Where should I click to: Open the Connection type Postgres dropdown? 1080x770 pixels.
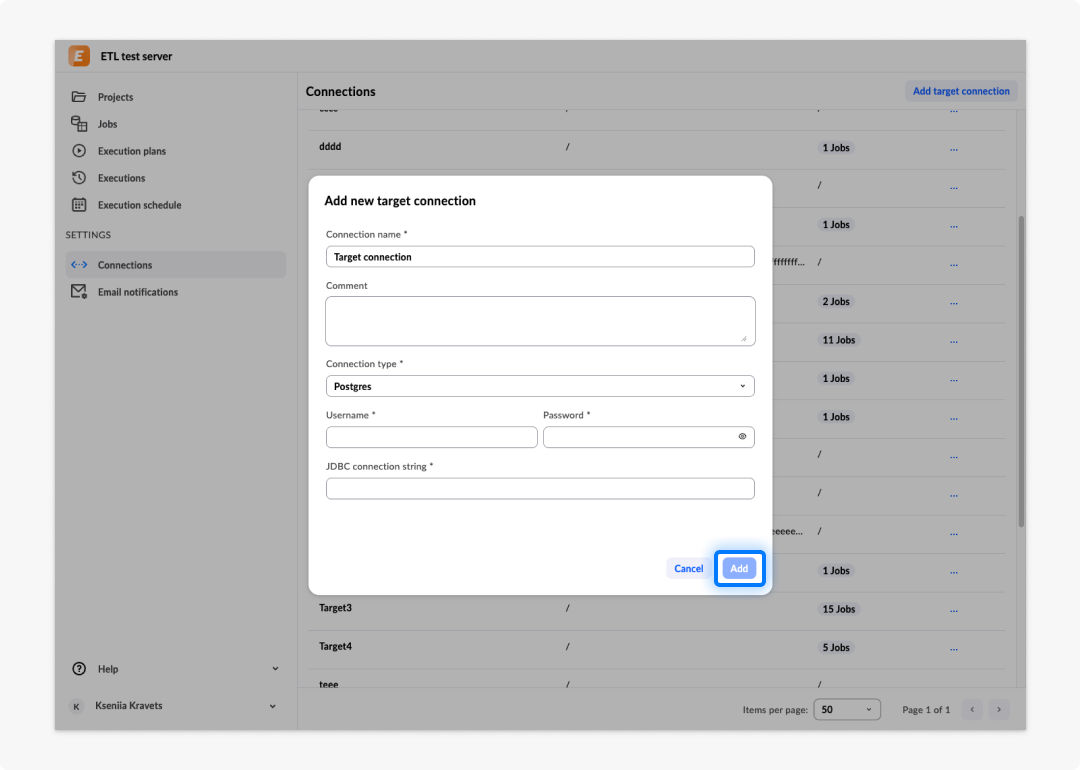click(x=540, y=386)
